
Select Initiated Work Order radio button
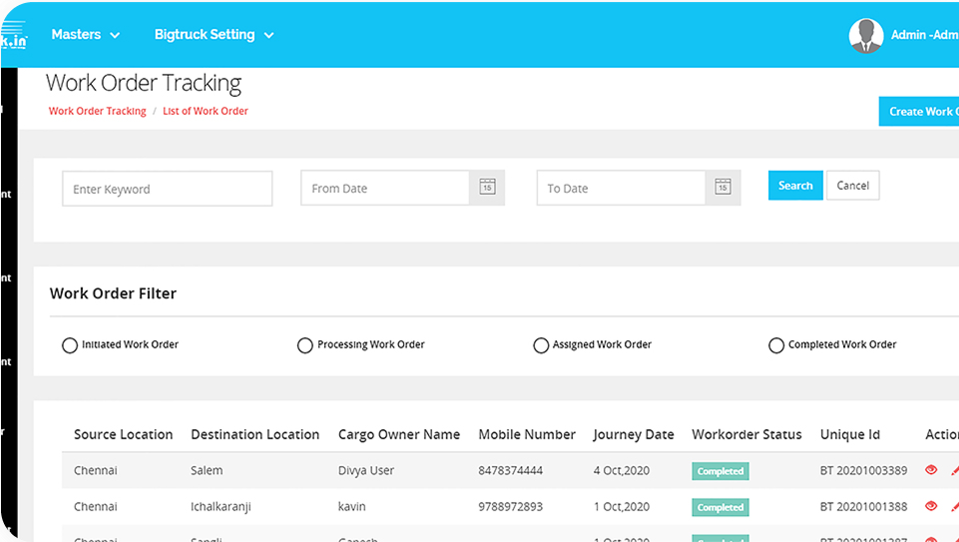pos(70,345)
